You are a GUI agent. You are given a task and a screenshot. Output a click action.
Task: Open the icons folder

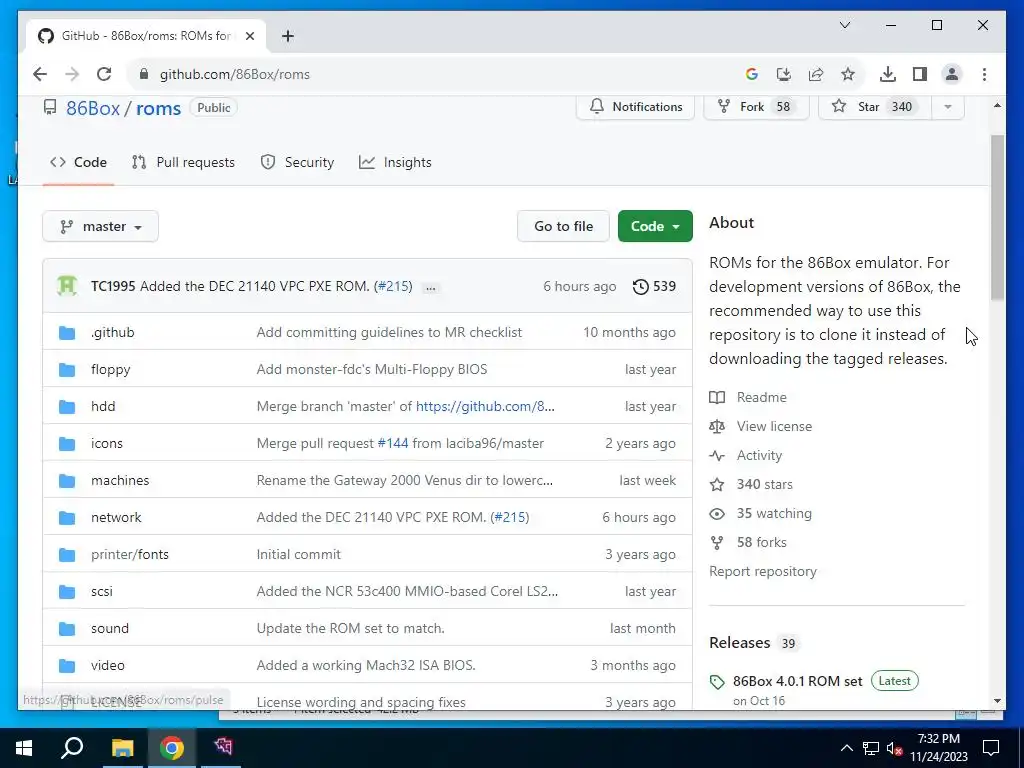click(106, 443)
